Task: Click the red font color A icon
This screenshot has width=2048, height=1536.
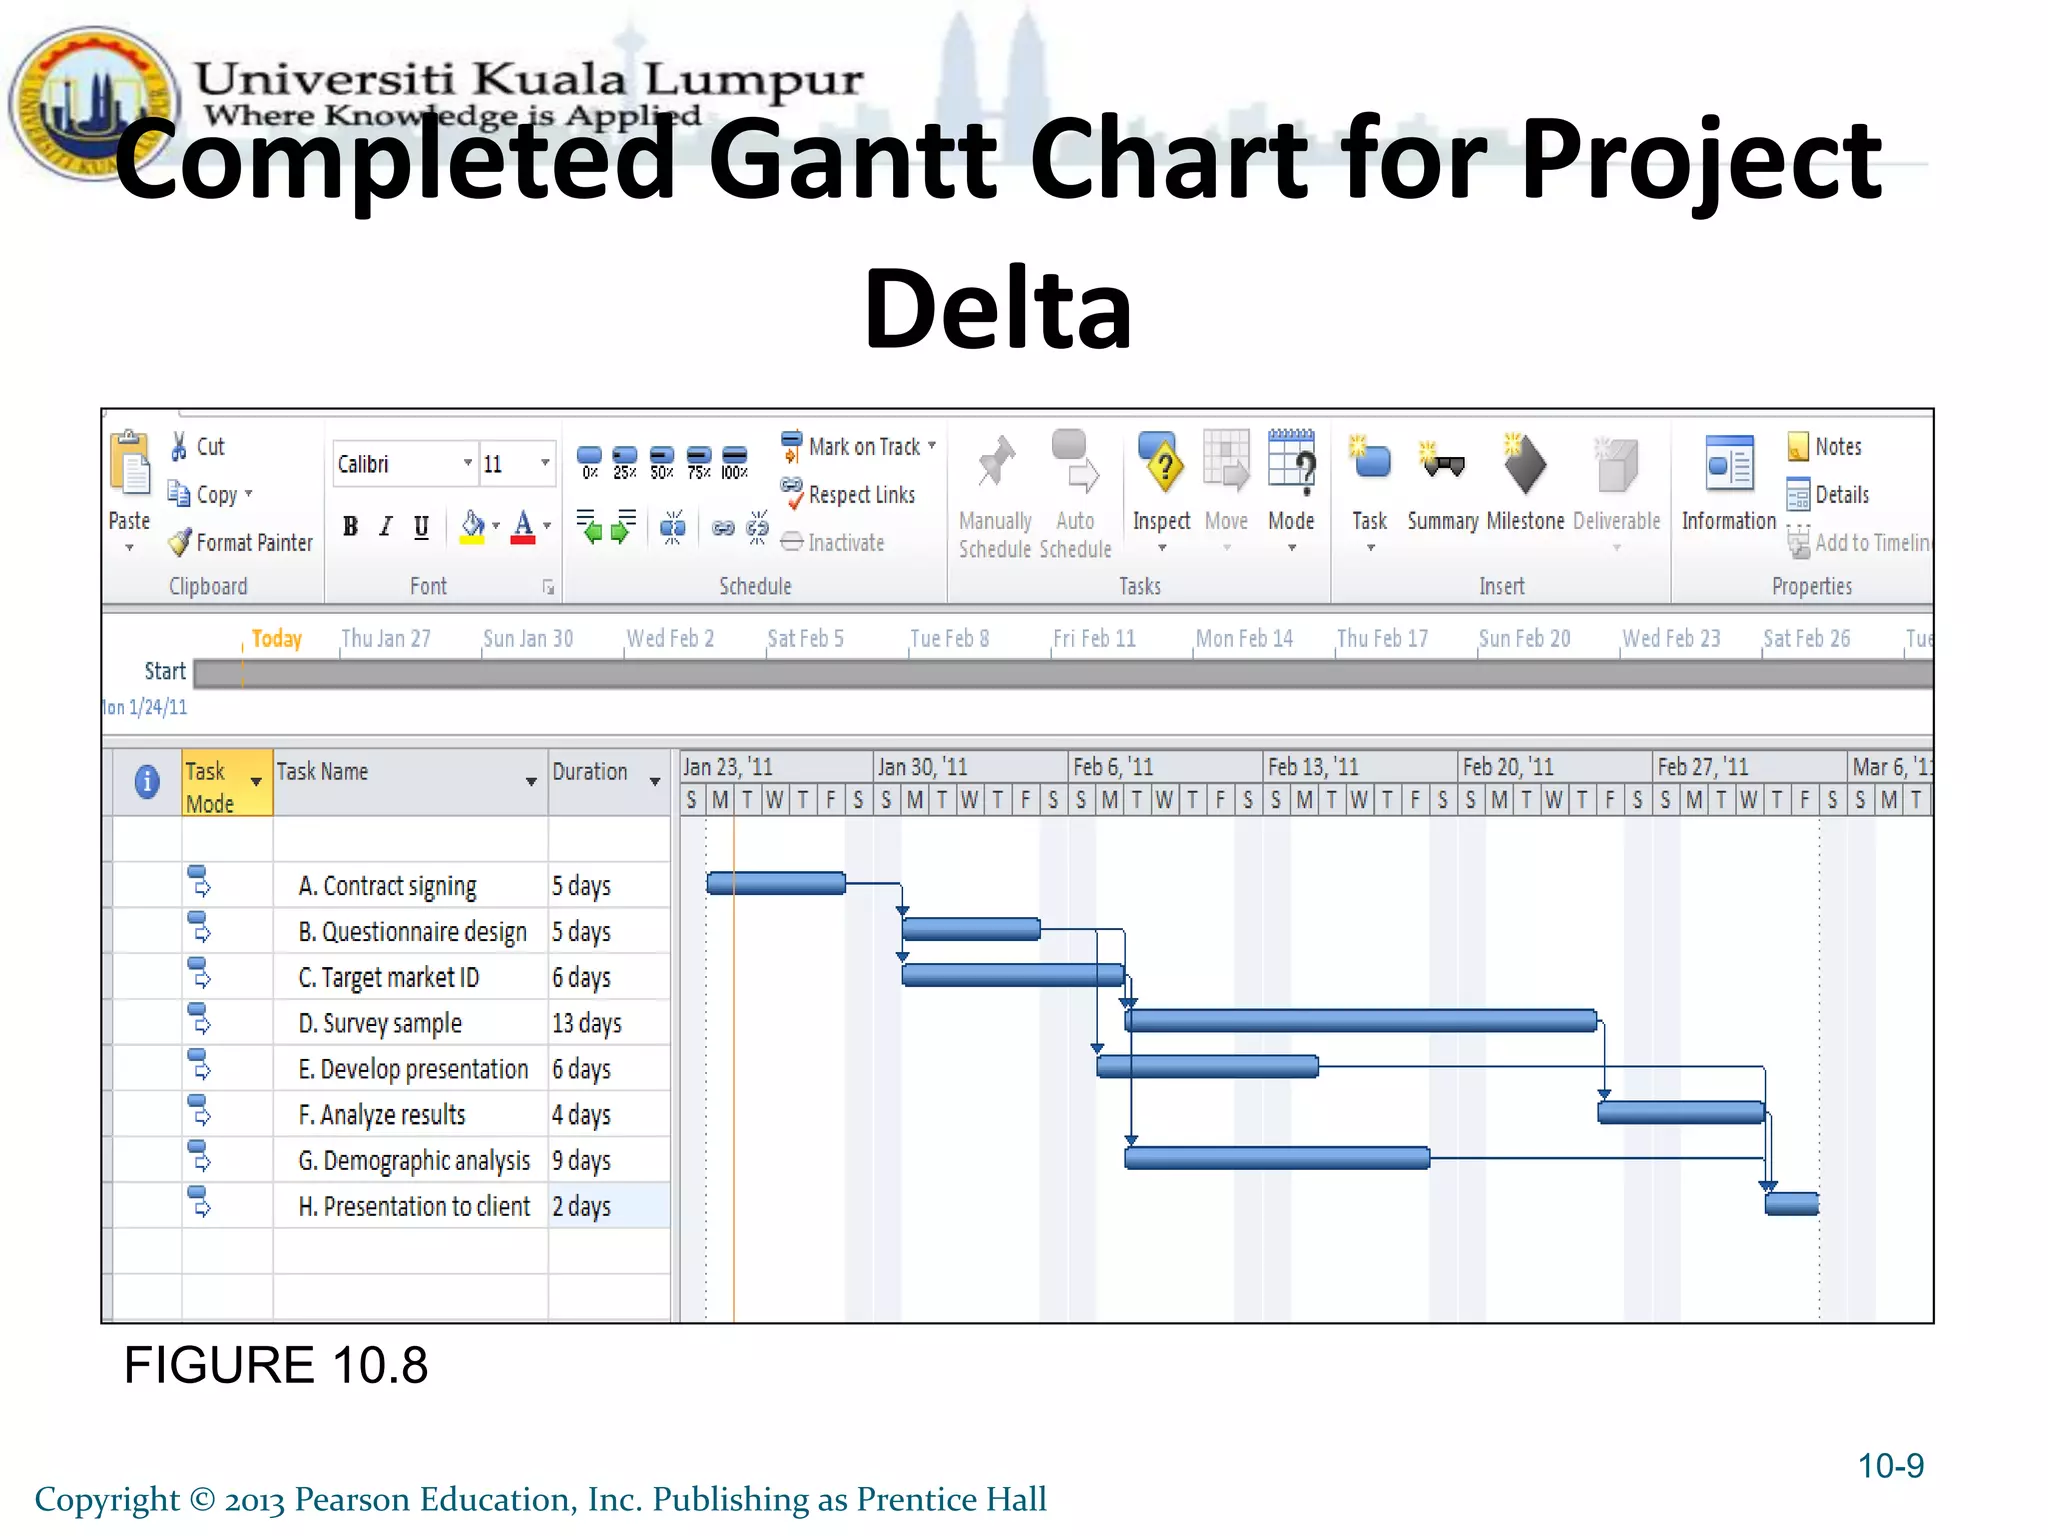Action: tap(523, 526)
